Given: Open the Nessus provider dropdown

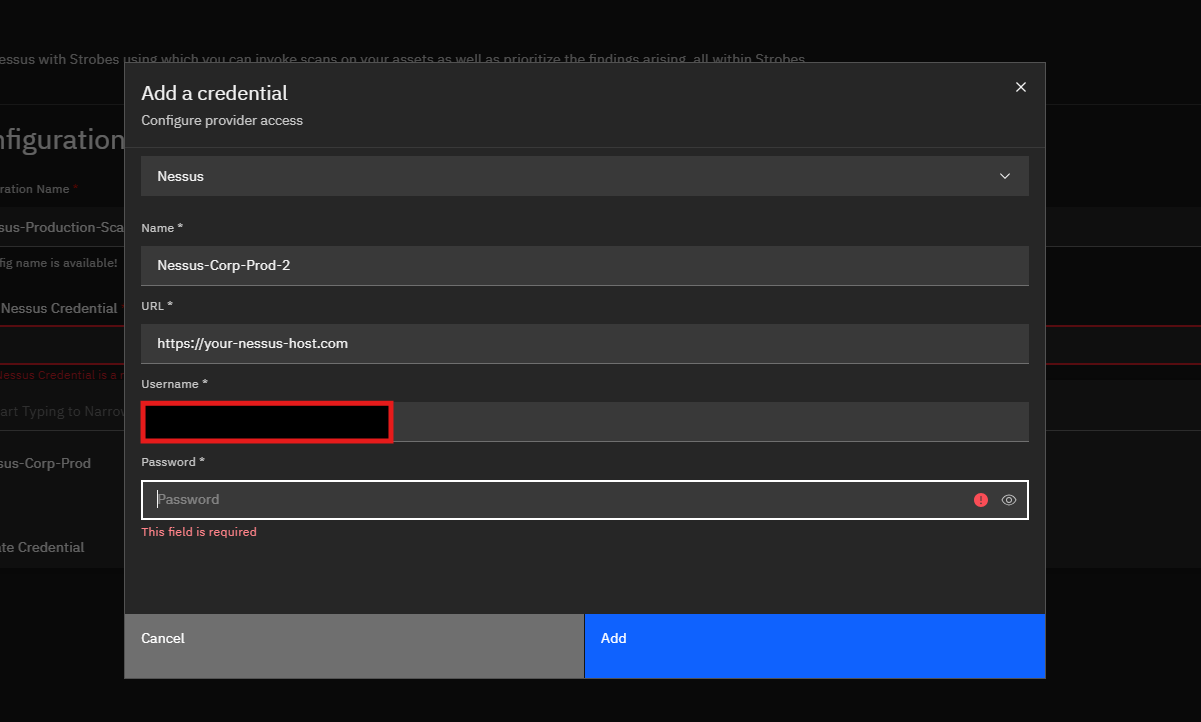Looking at the screenshot, I should coord(585,176).
